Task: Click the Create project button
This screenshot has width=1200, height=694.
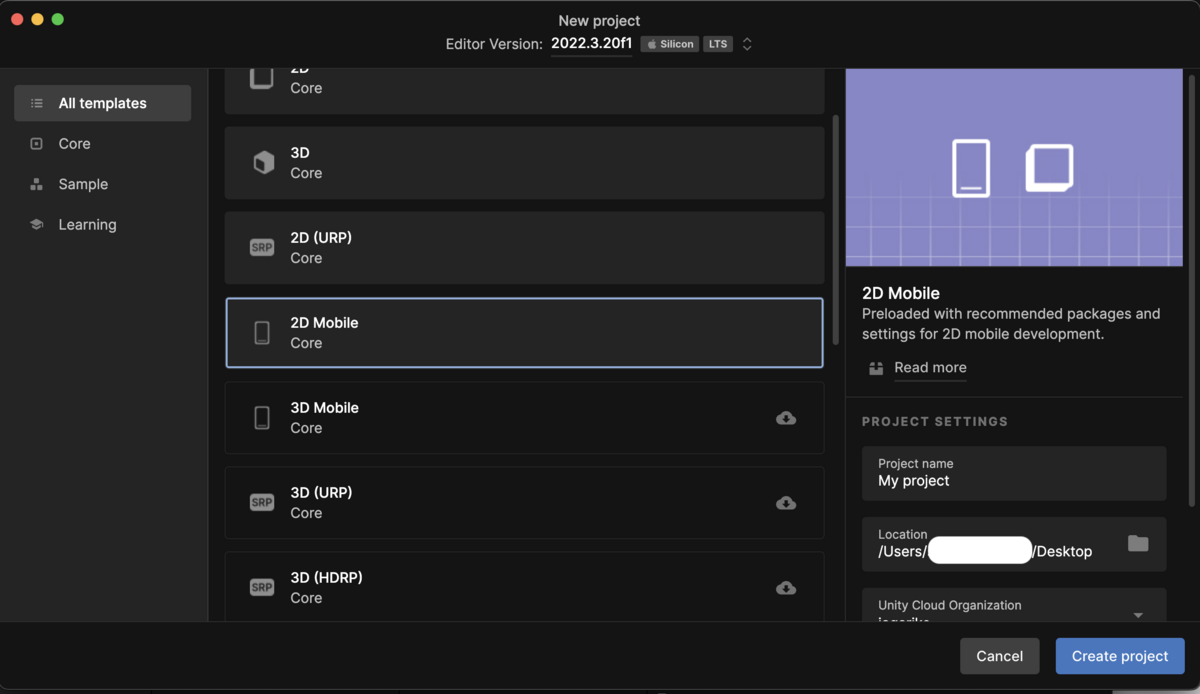Action: click(x=1120, y=656)
